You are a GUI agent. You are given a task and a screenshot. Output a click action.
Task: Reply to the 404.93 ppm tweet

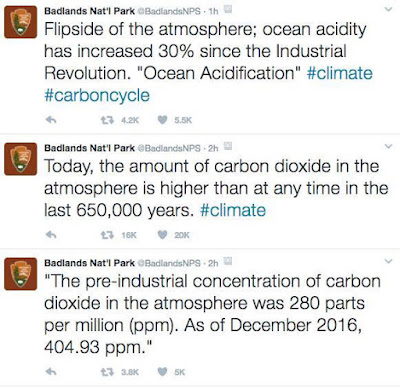click(x=51, y=372)
